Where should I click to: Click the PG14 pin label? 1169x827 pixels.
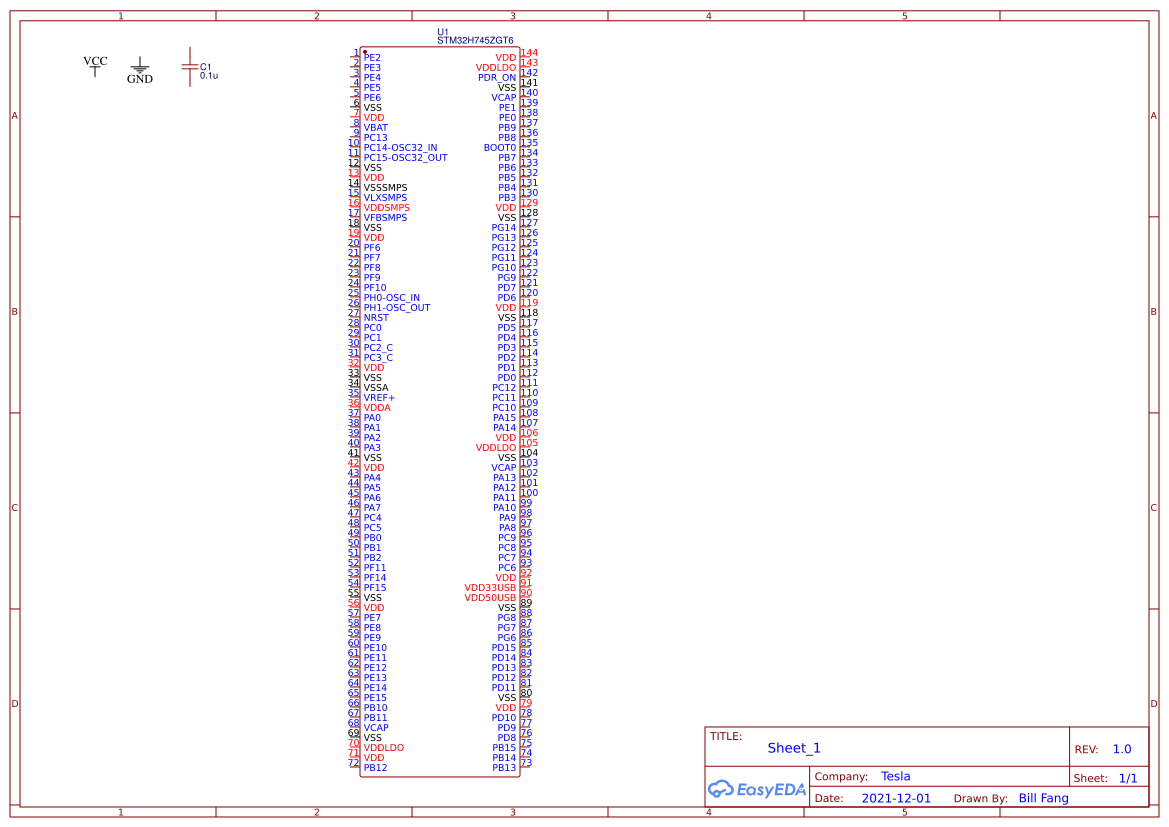pyautogui.click(x=503, y=227)
